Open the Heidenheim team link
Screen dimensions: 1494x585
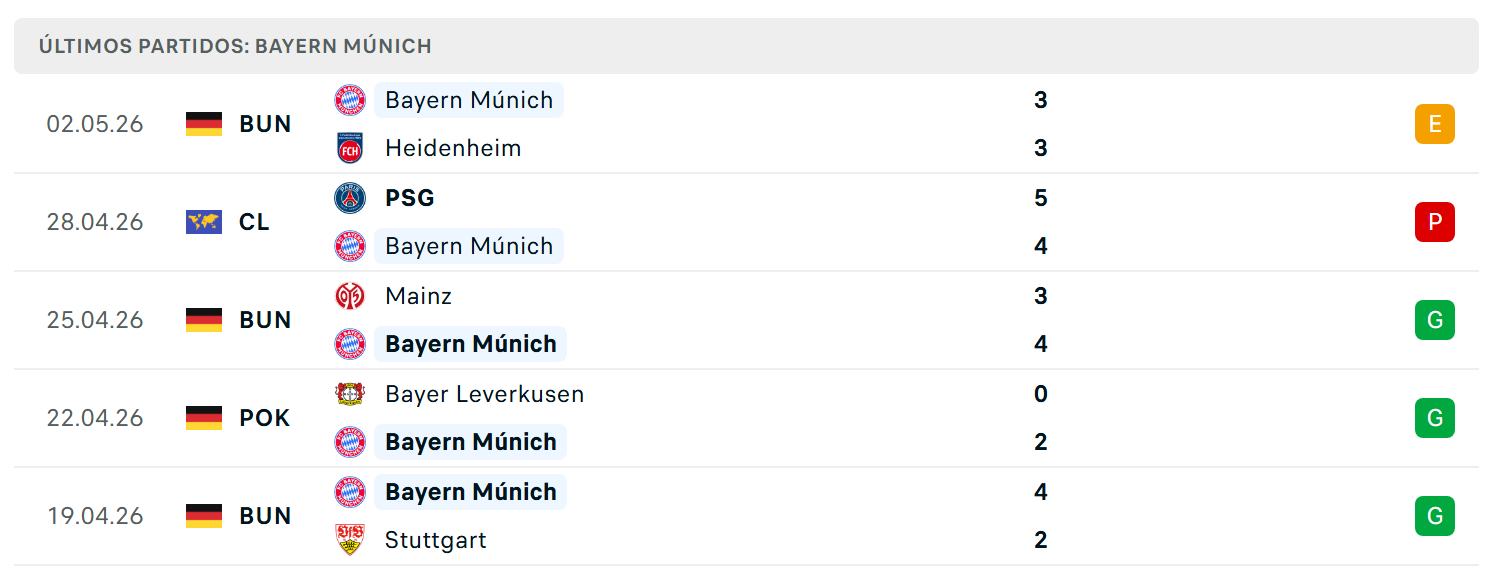453,148
